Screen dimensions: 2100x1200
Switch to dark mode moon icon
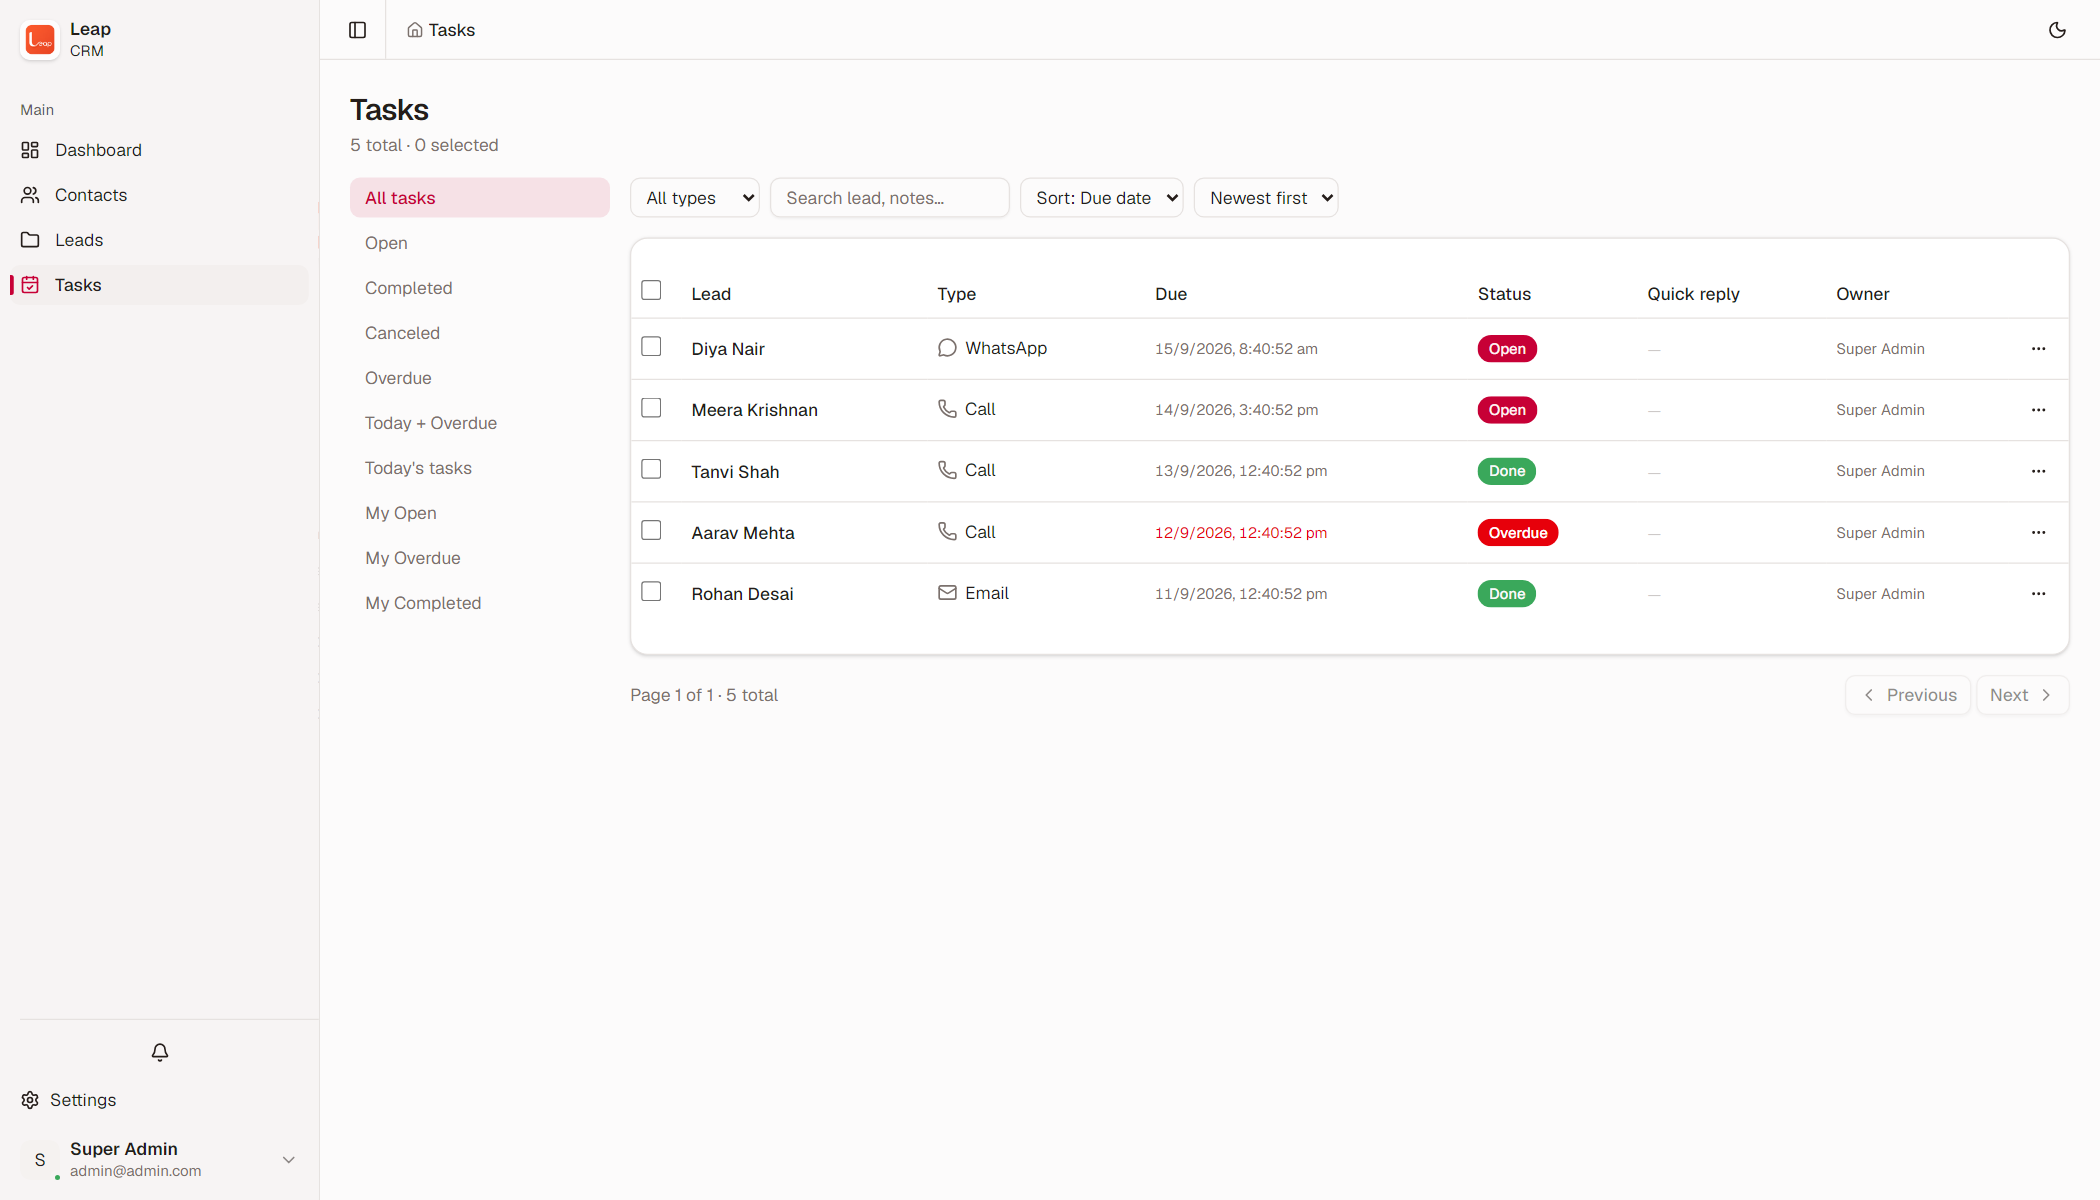point(2057,30)
